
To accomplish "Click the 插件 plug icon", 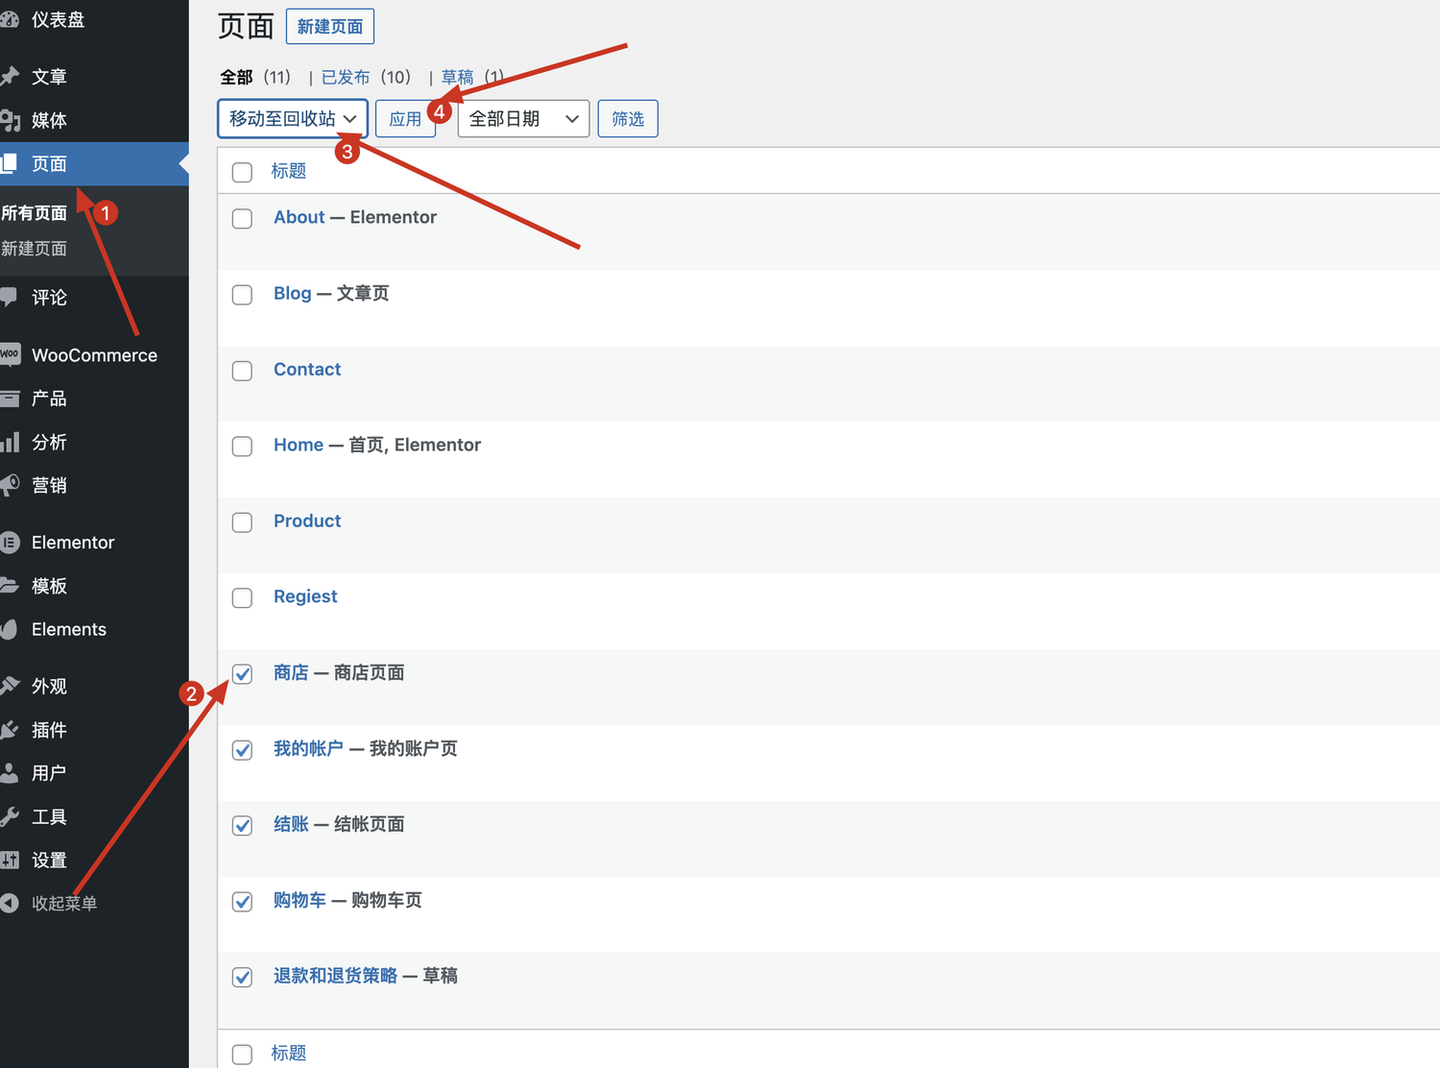I will tap(9, 730).
